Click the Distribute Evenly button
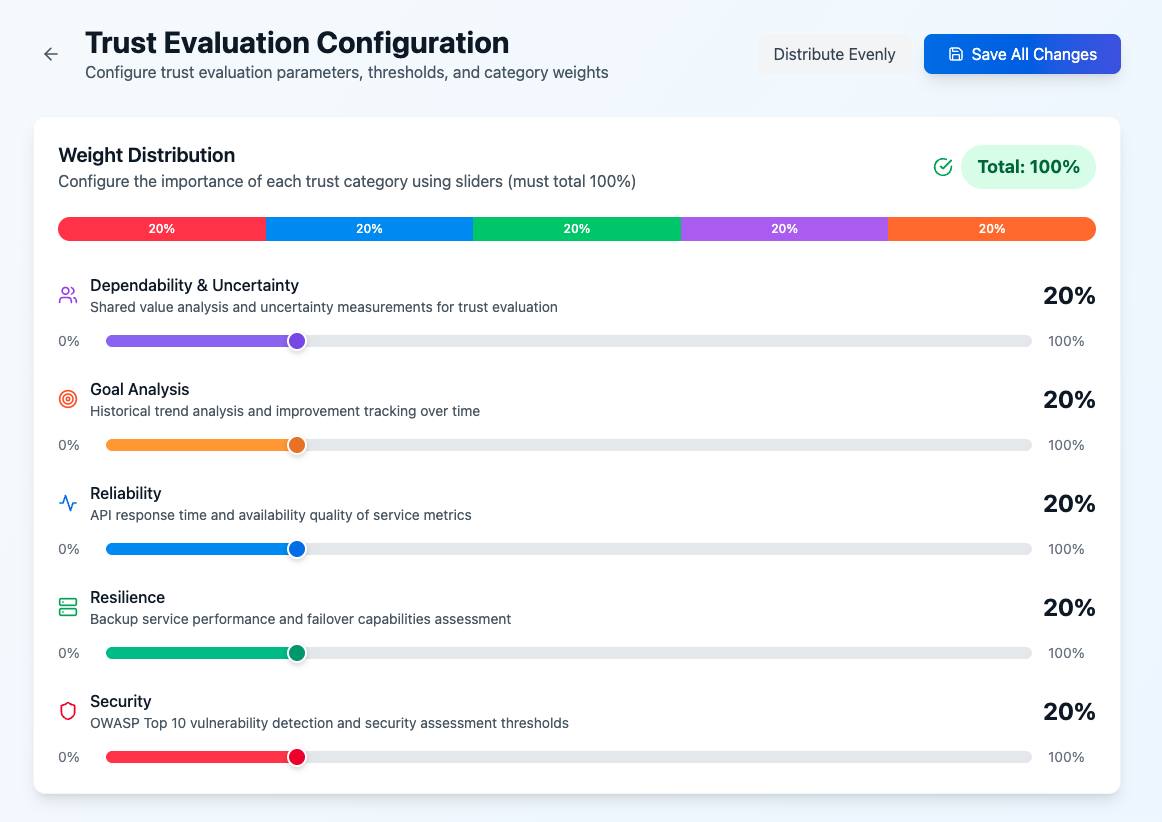 (x=835, y=54)
